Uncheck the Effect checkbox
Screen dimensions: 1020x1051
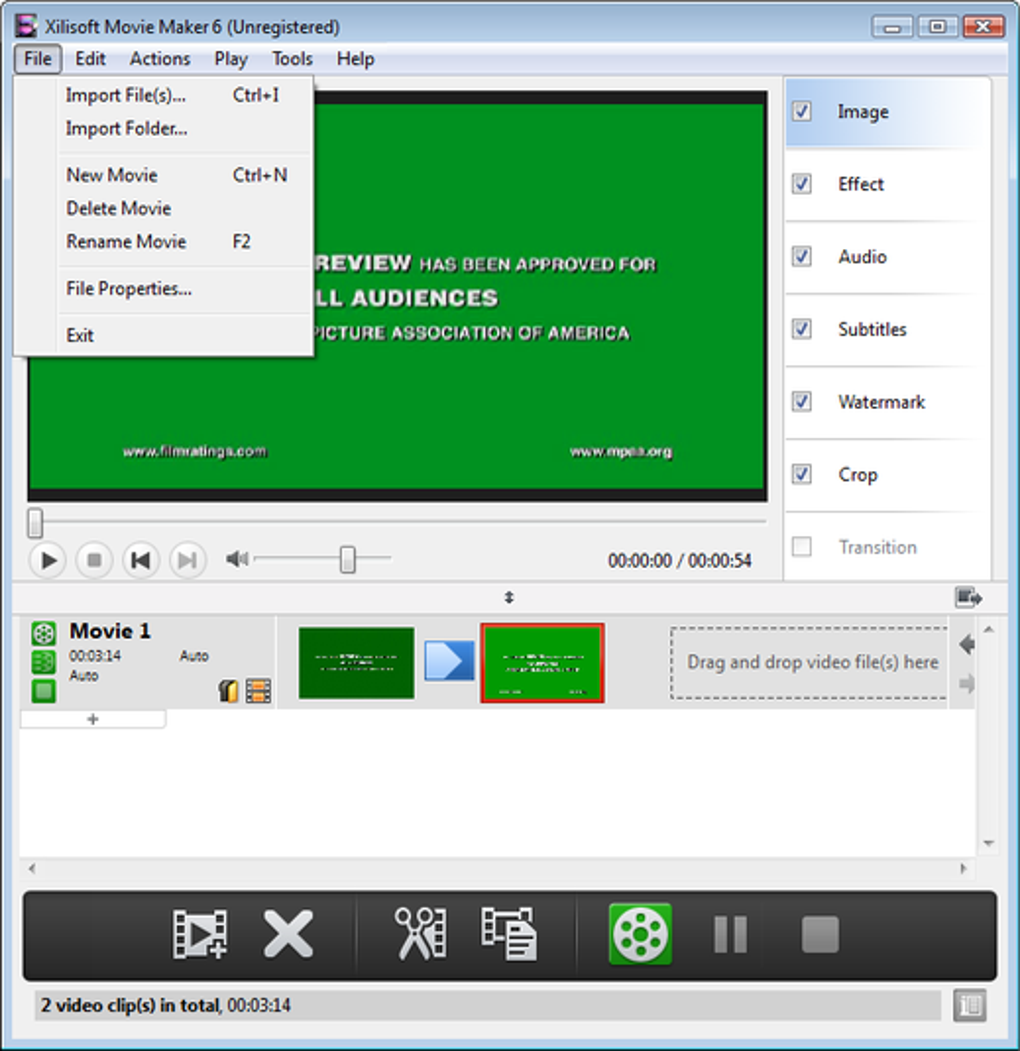point(802,184)
